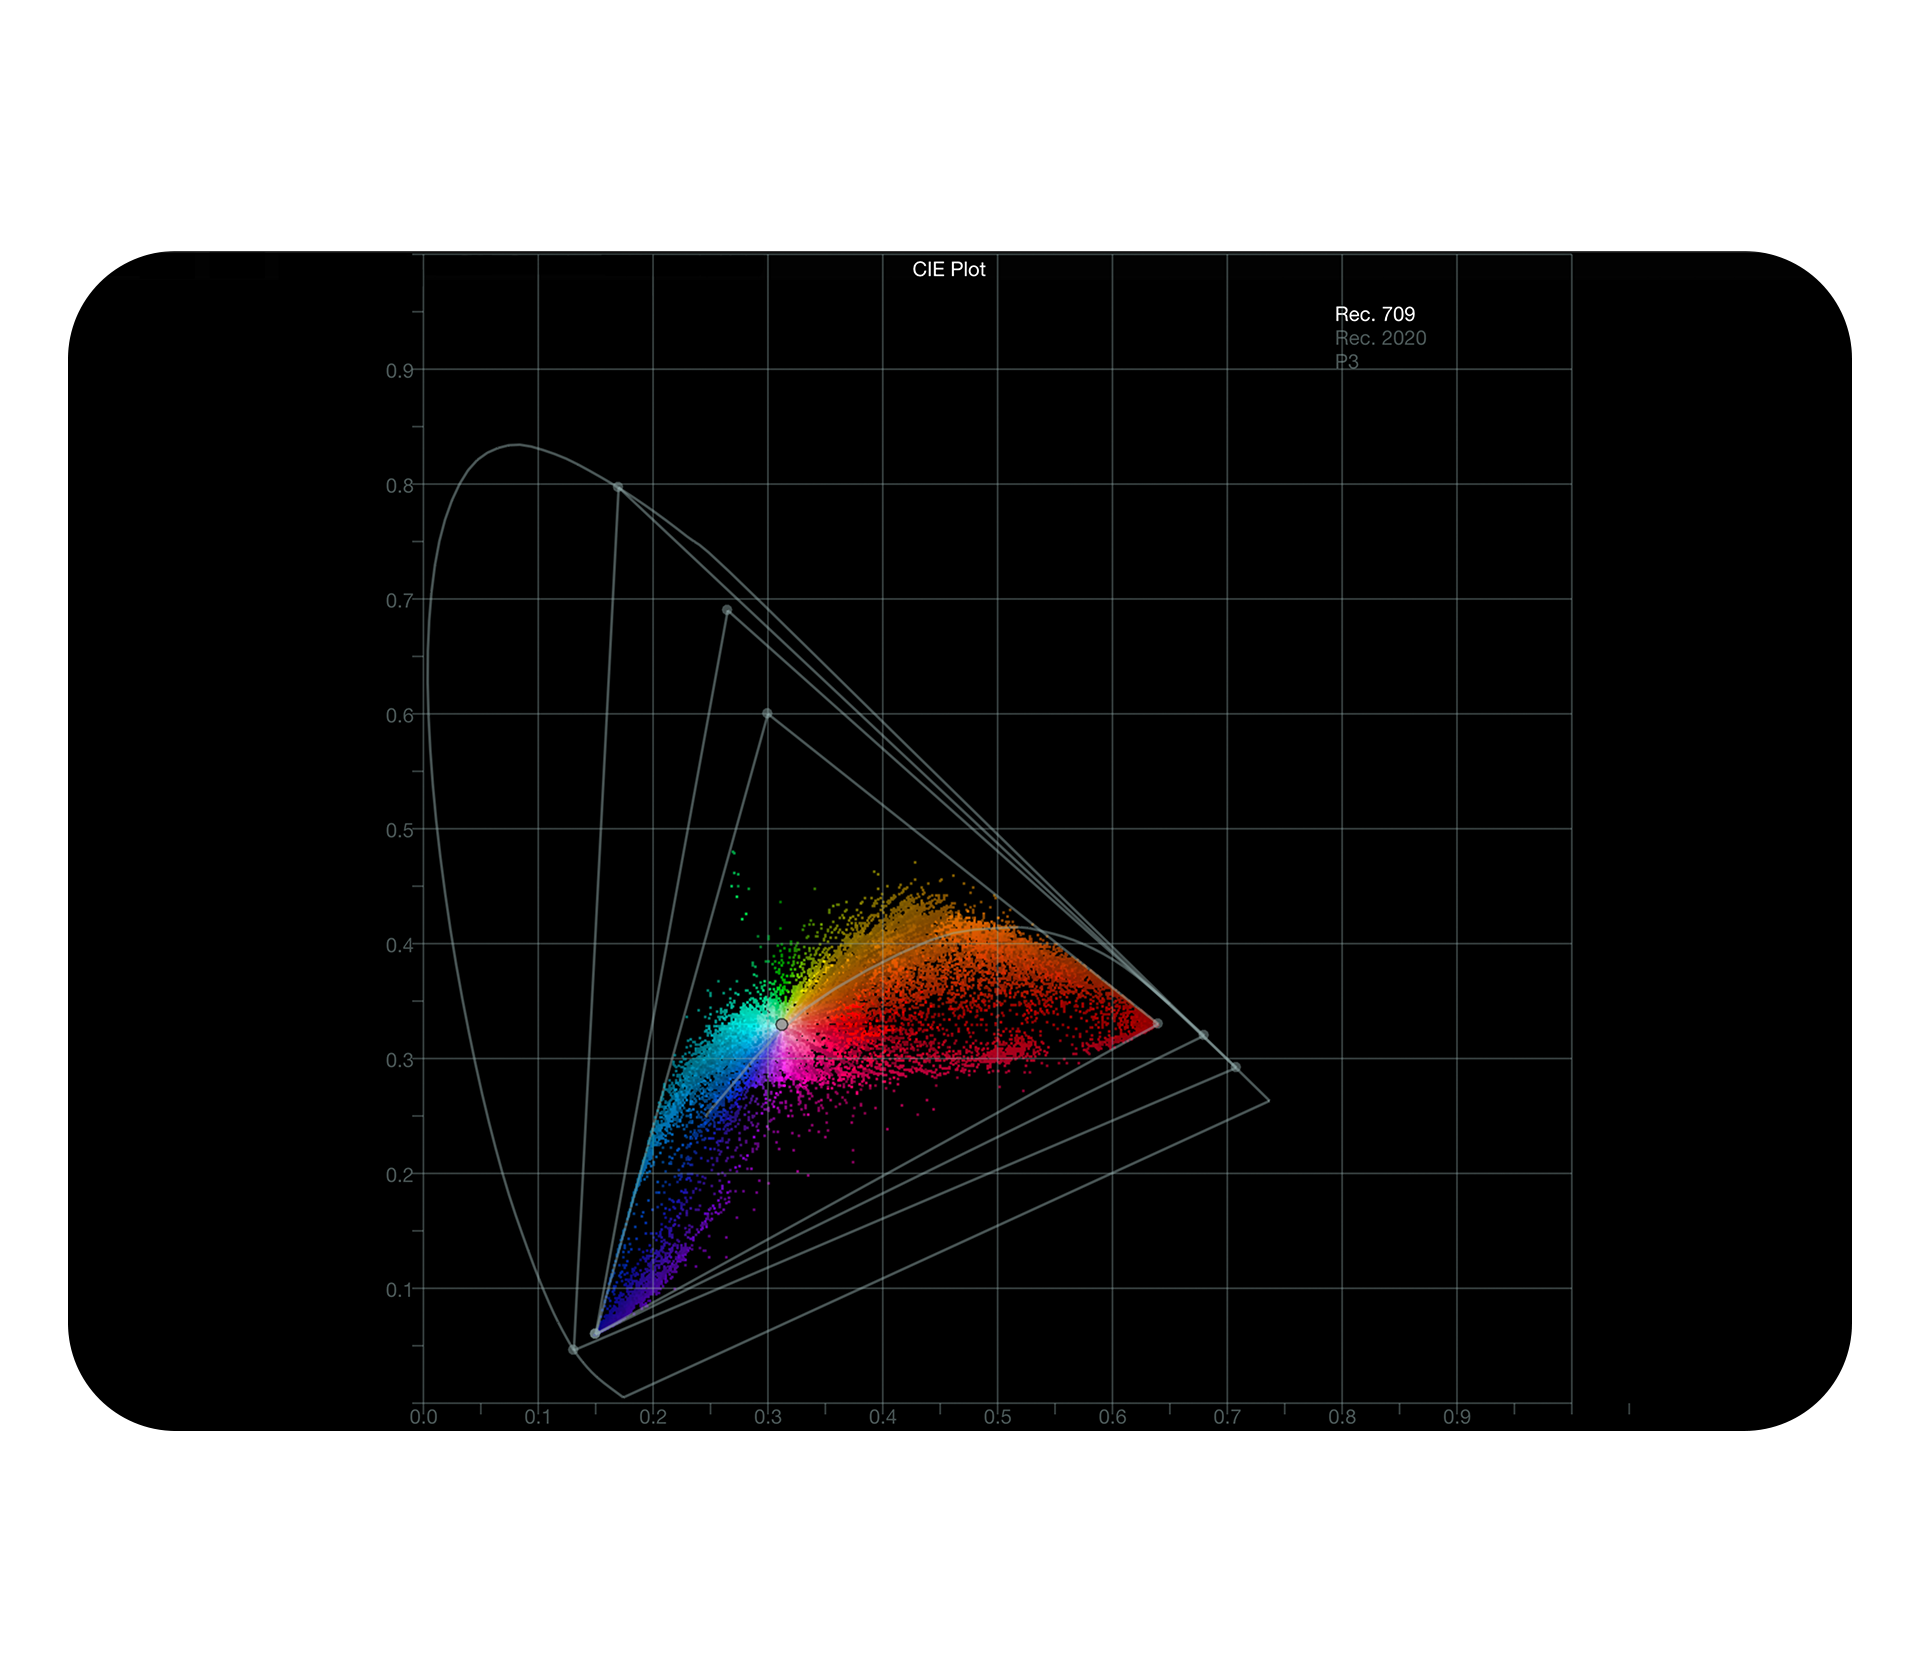1920x1680 pixels.
Task: Click the CIE Plot title
Action: point(948,269)
